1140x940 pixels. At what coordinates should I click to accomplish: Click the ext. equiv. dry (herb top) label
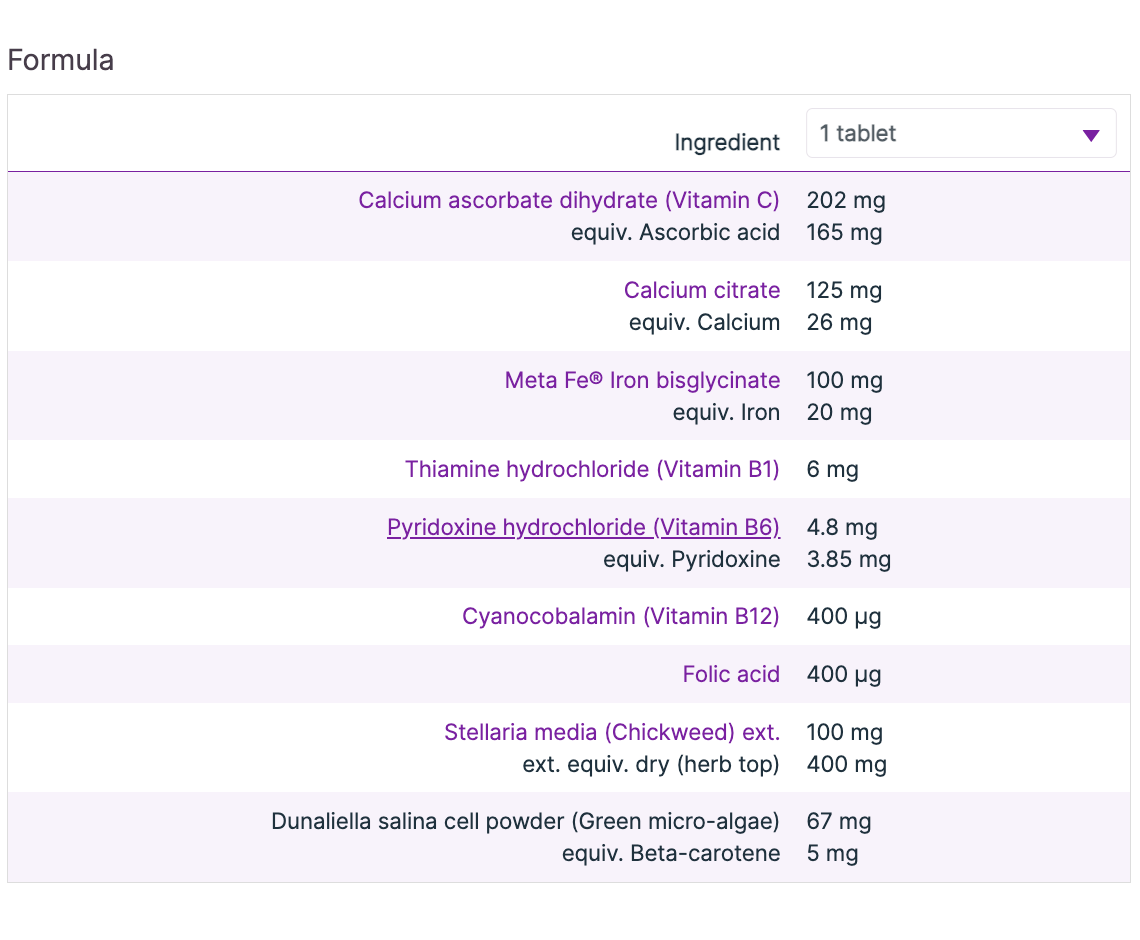(651, 764)
